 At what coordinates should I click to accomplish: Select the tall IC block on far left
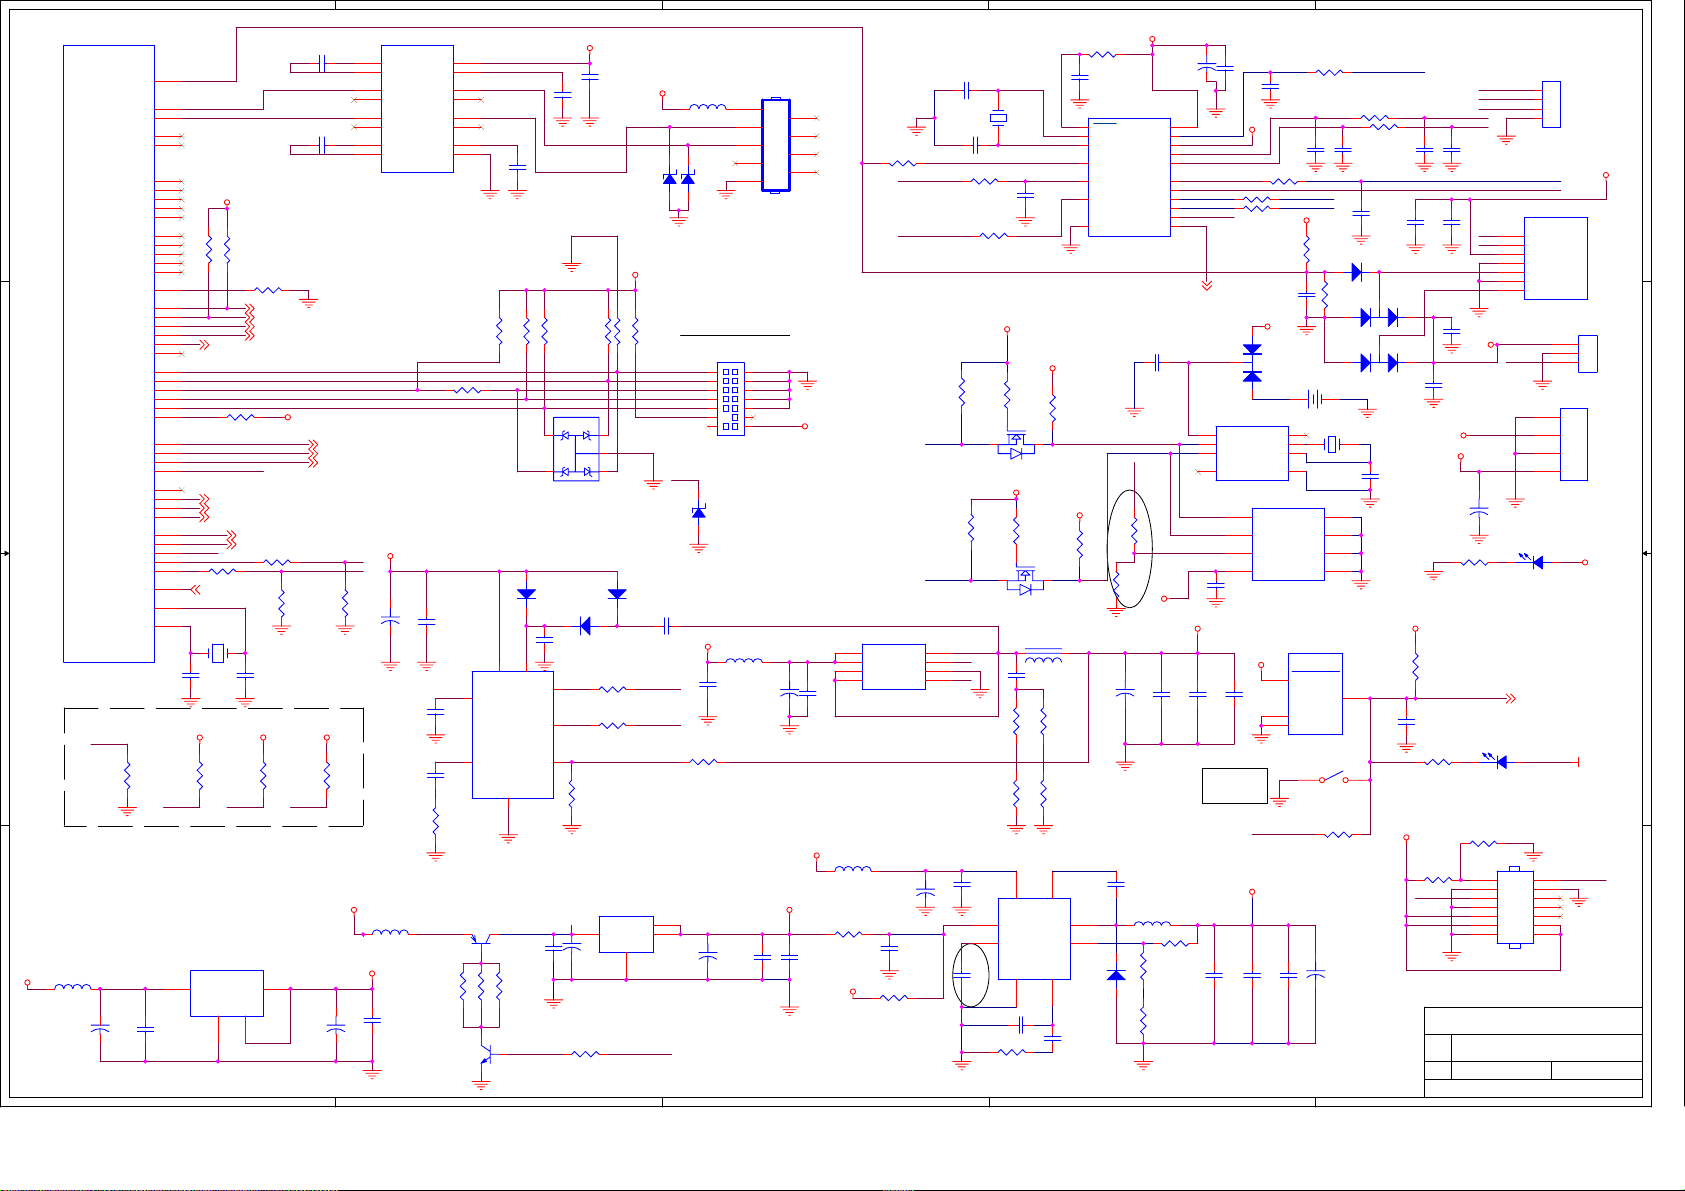coord(109,353)
